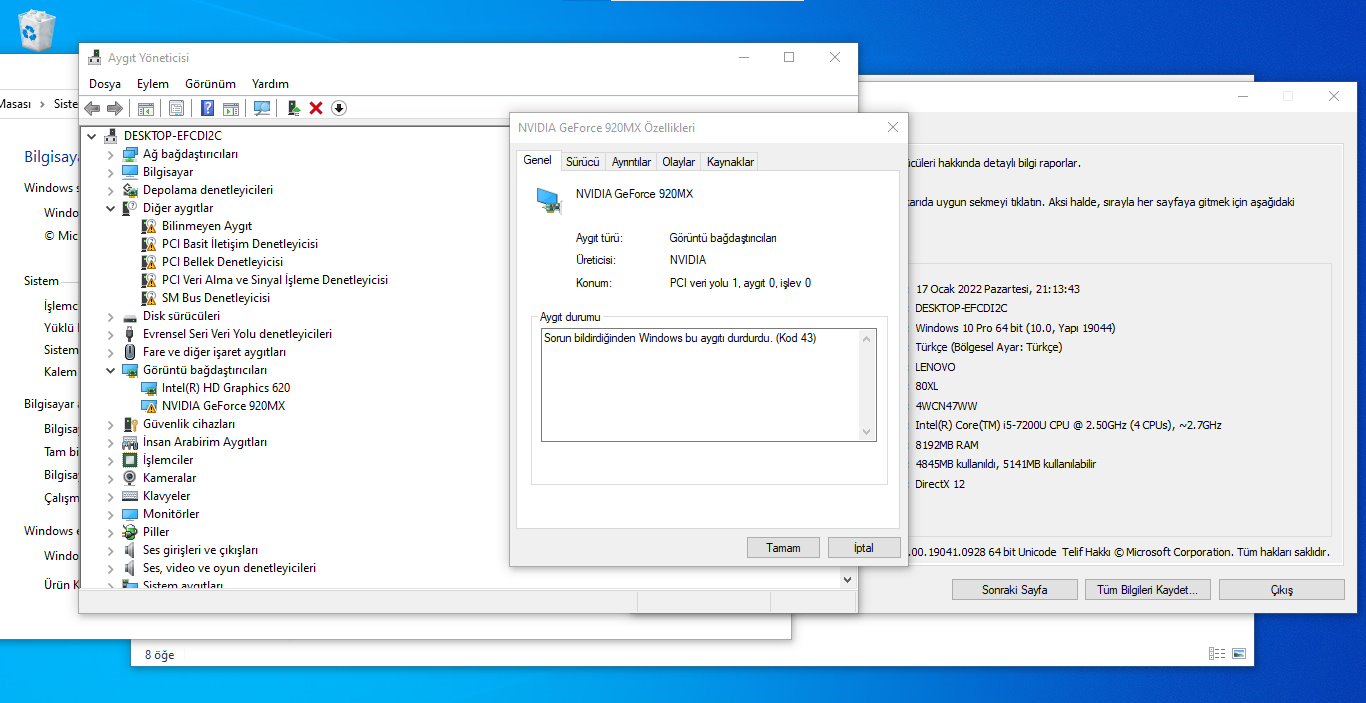Select the PCI Basit İletişim Denetleyicisi icon
This screenshot has width=1366, height=703.
pos(149,244)
